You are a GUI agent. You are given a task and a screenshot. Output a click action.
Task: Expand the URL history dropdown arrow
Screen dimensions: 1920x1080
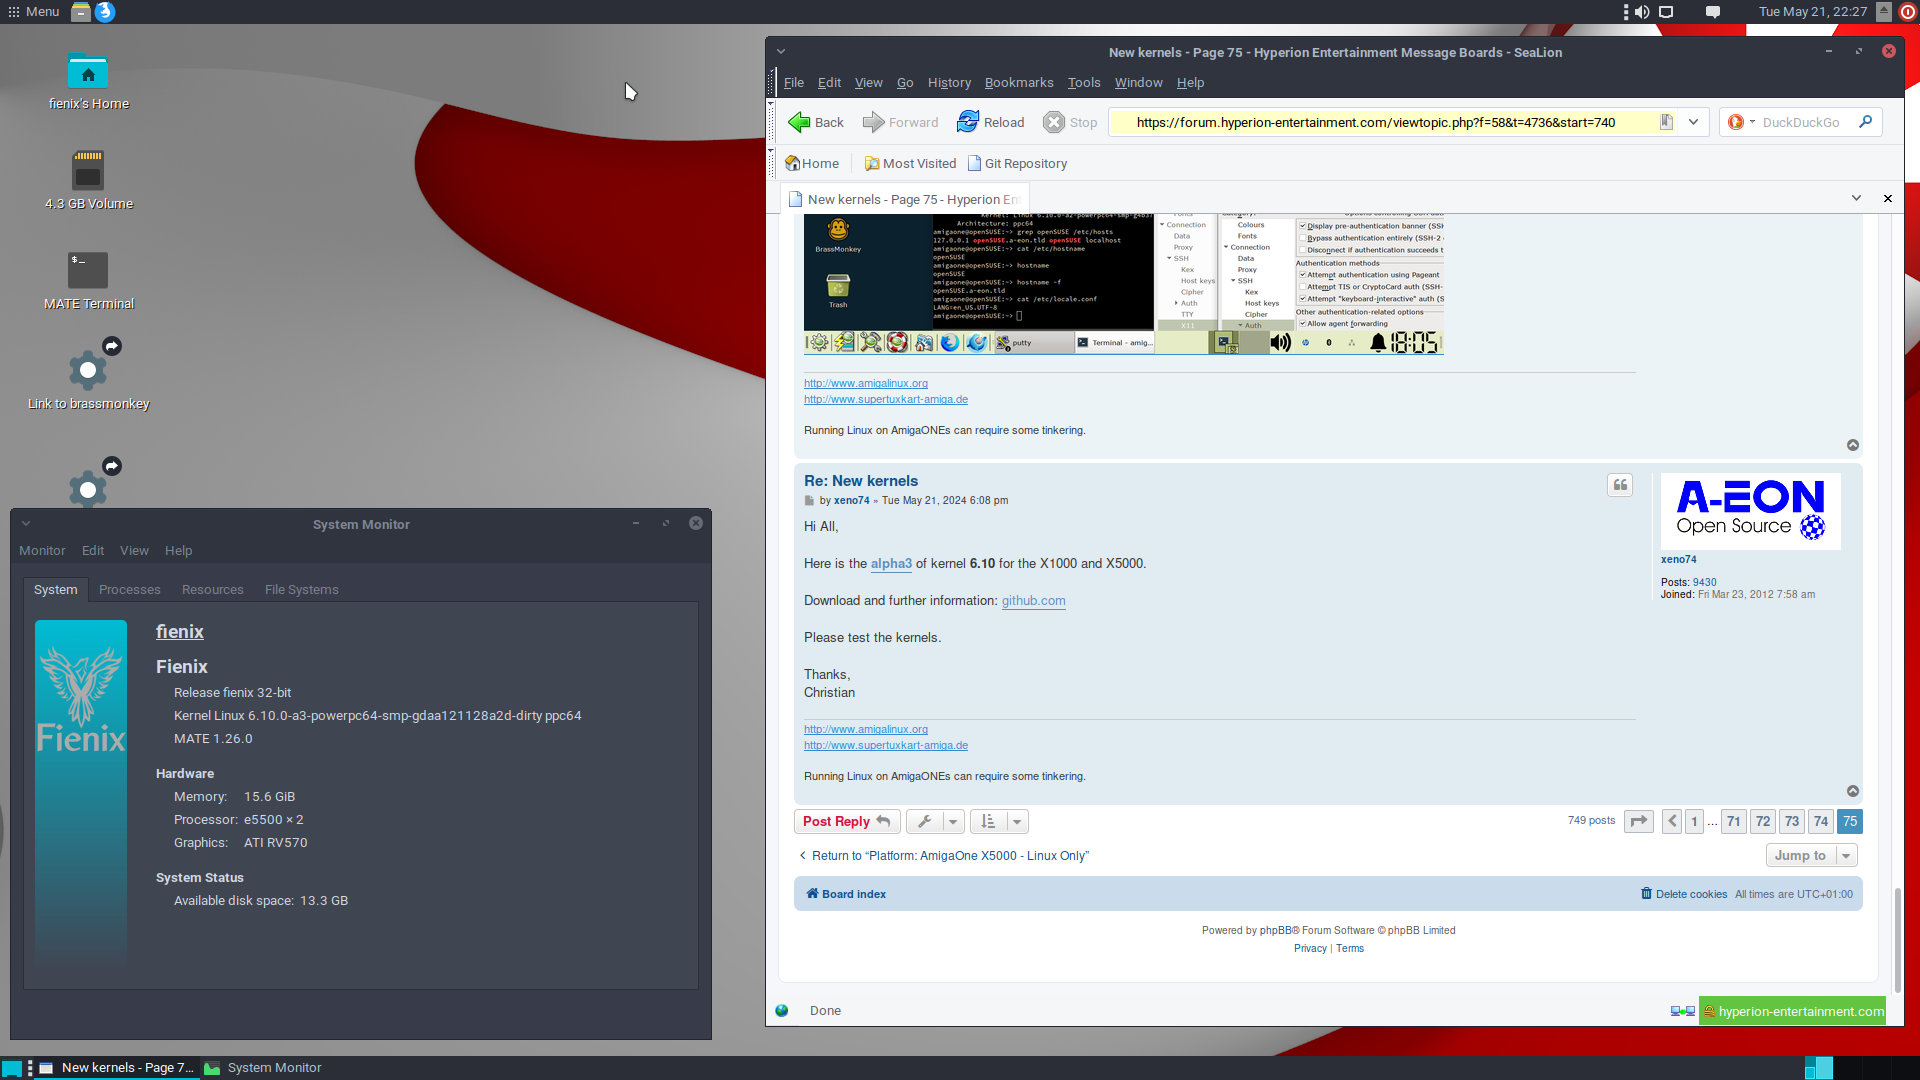1693,122
